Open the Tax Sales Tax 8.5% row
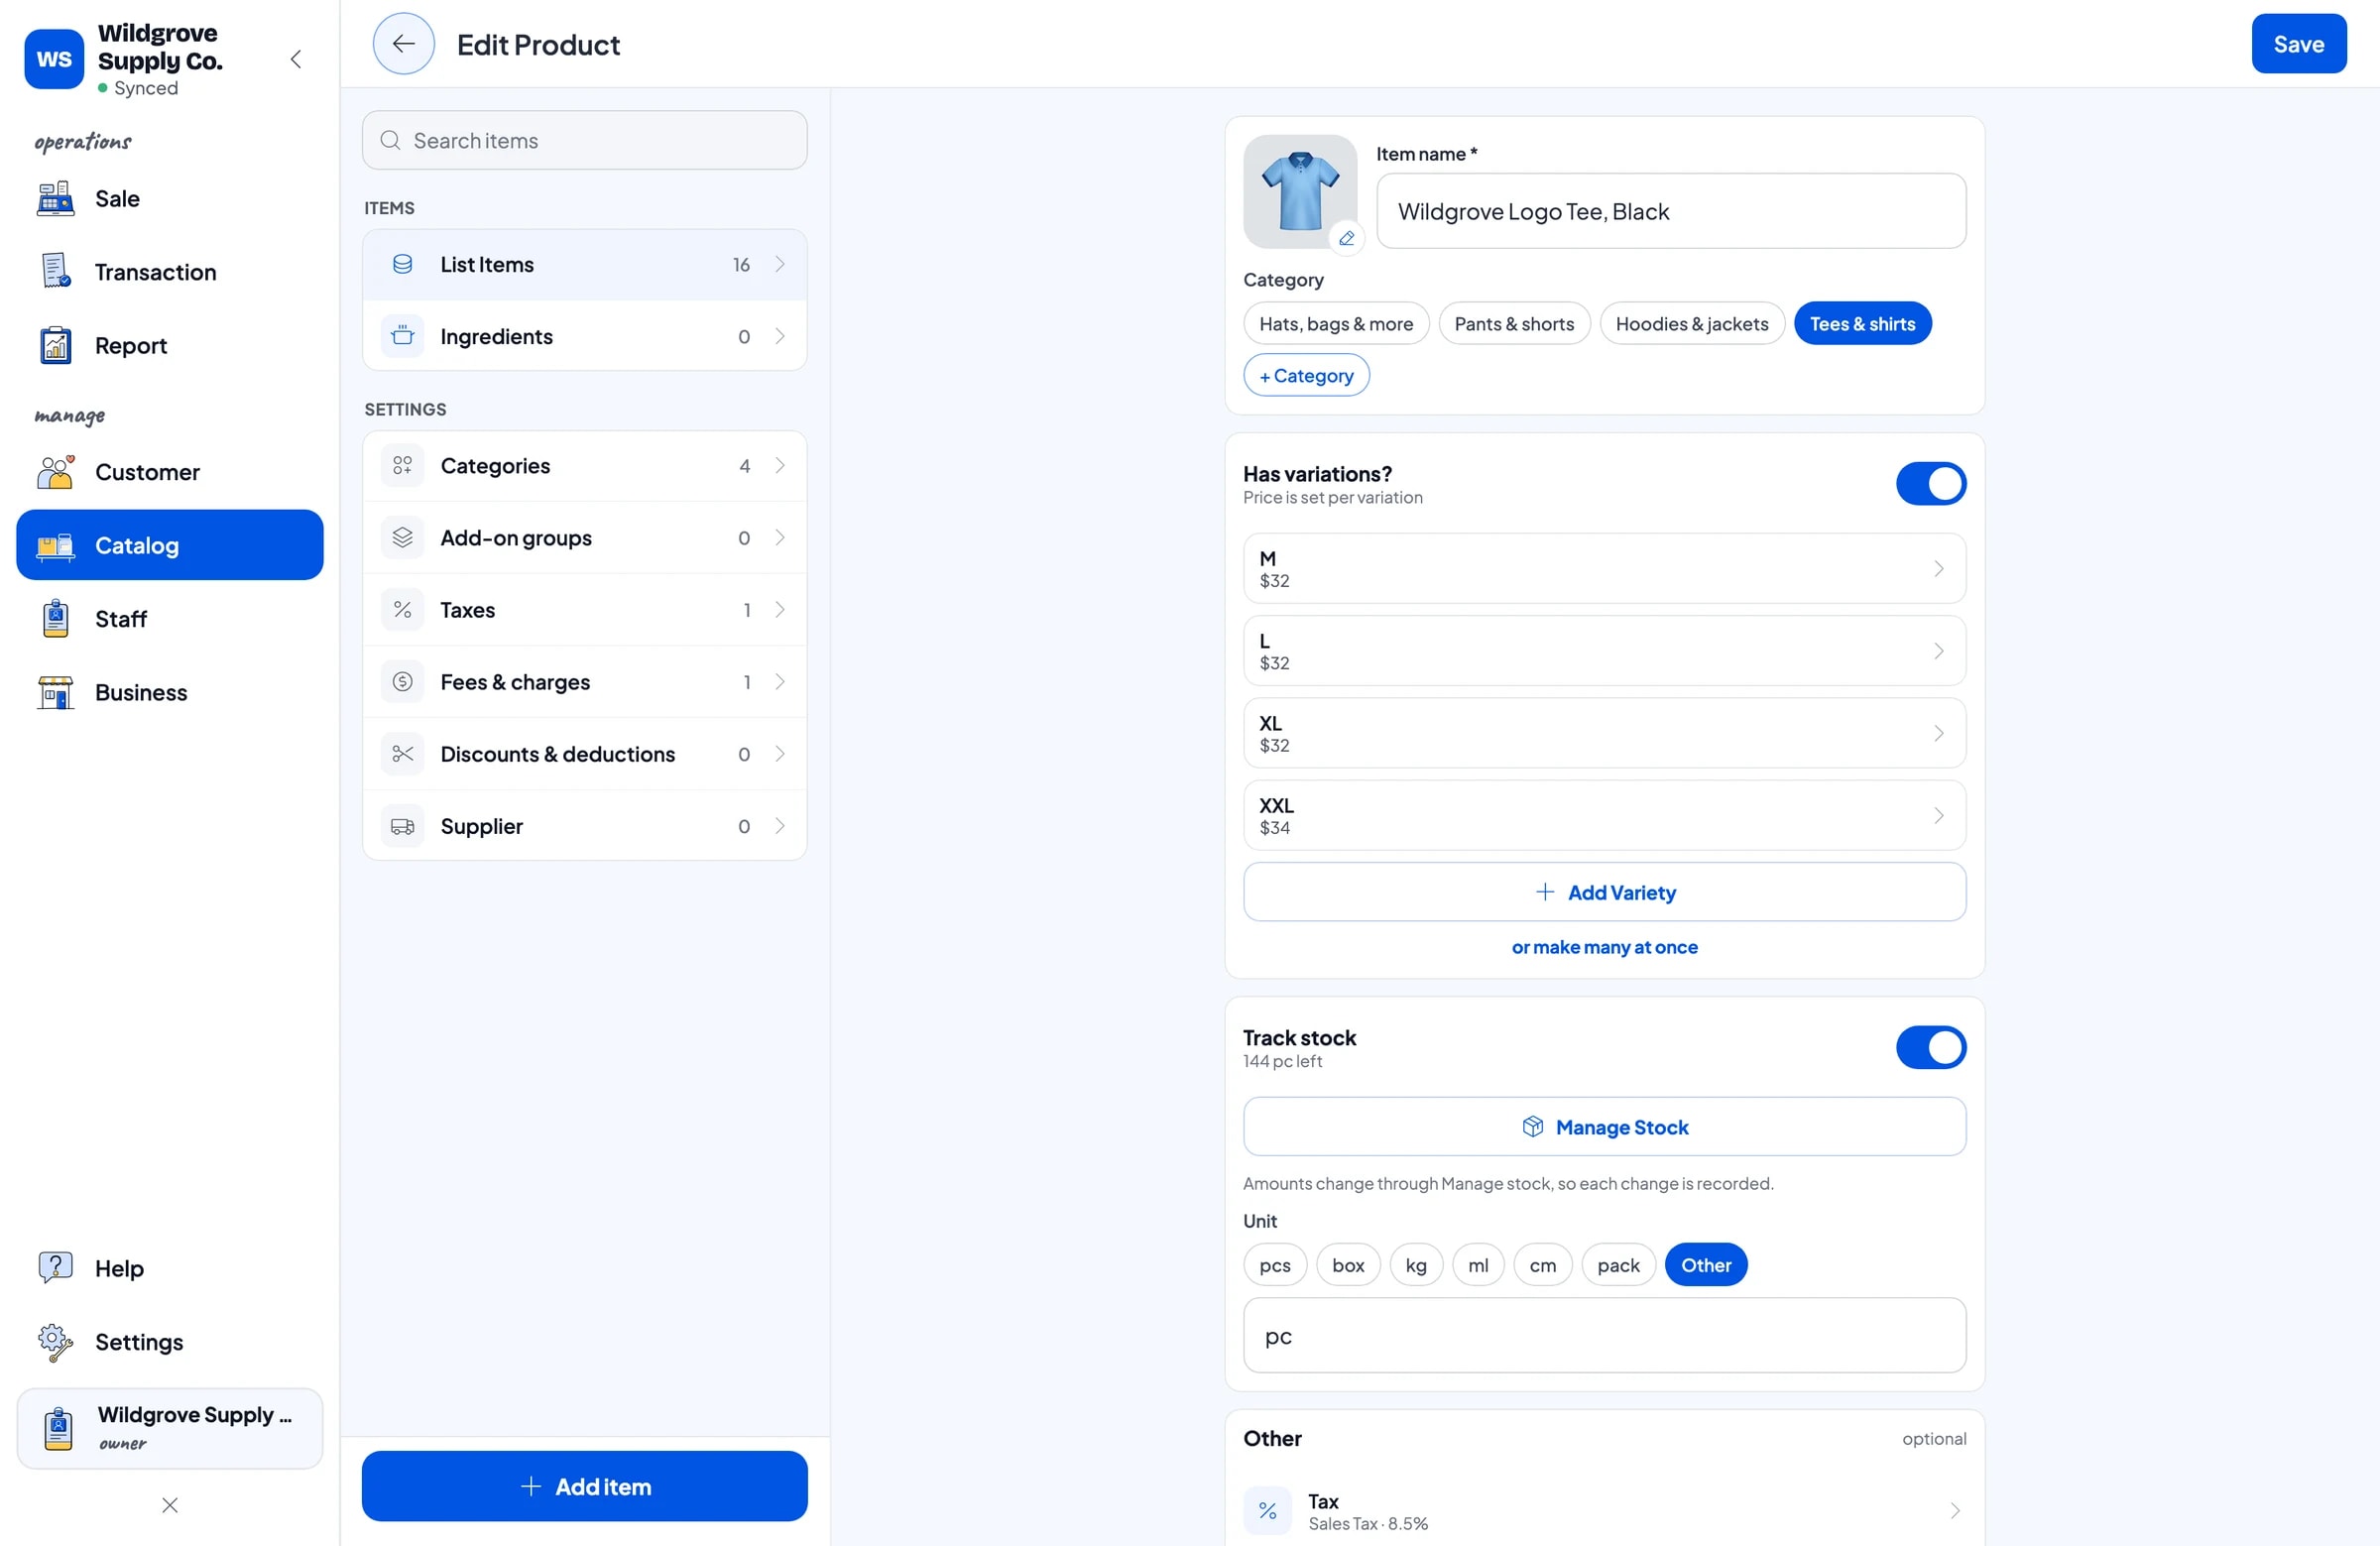2380x1546 pixels. 1604,1511
